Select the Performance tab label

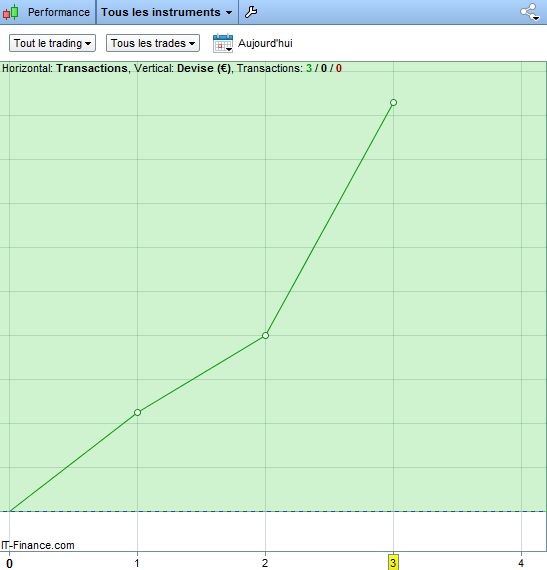click(59, 12)
